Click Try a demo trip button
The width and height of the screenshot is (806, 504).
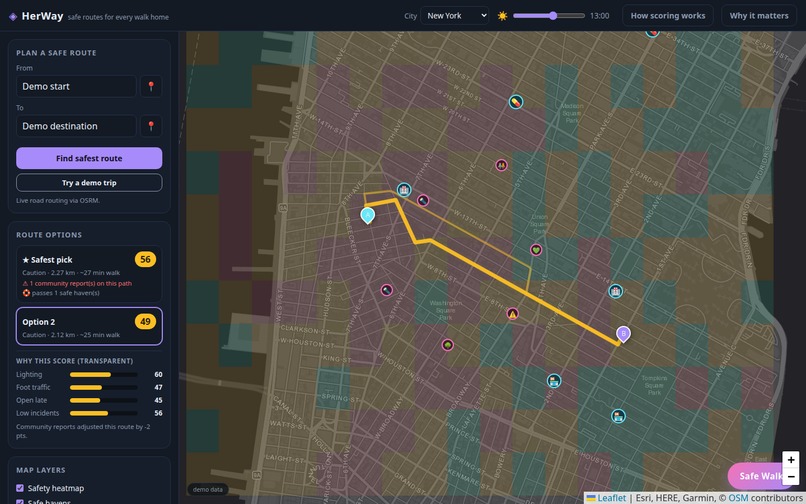[89, 183]
